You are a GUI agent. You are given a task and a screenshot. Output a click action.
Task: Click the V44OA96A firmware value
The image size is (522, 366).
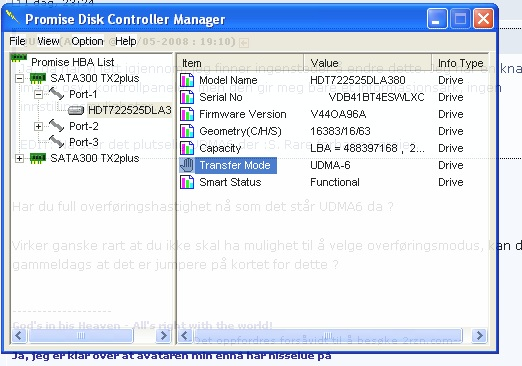pyautogui.click(x=338, y=114)
